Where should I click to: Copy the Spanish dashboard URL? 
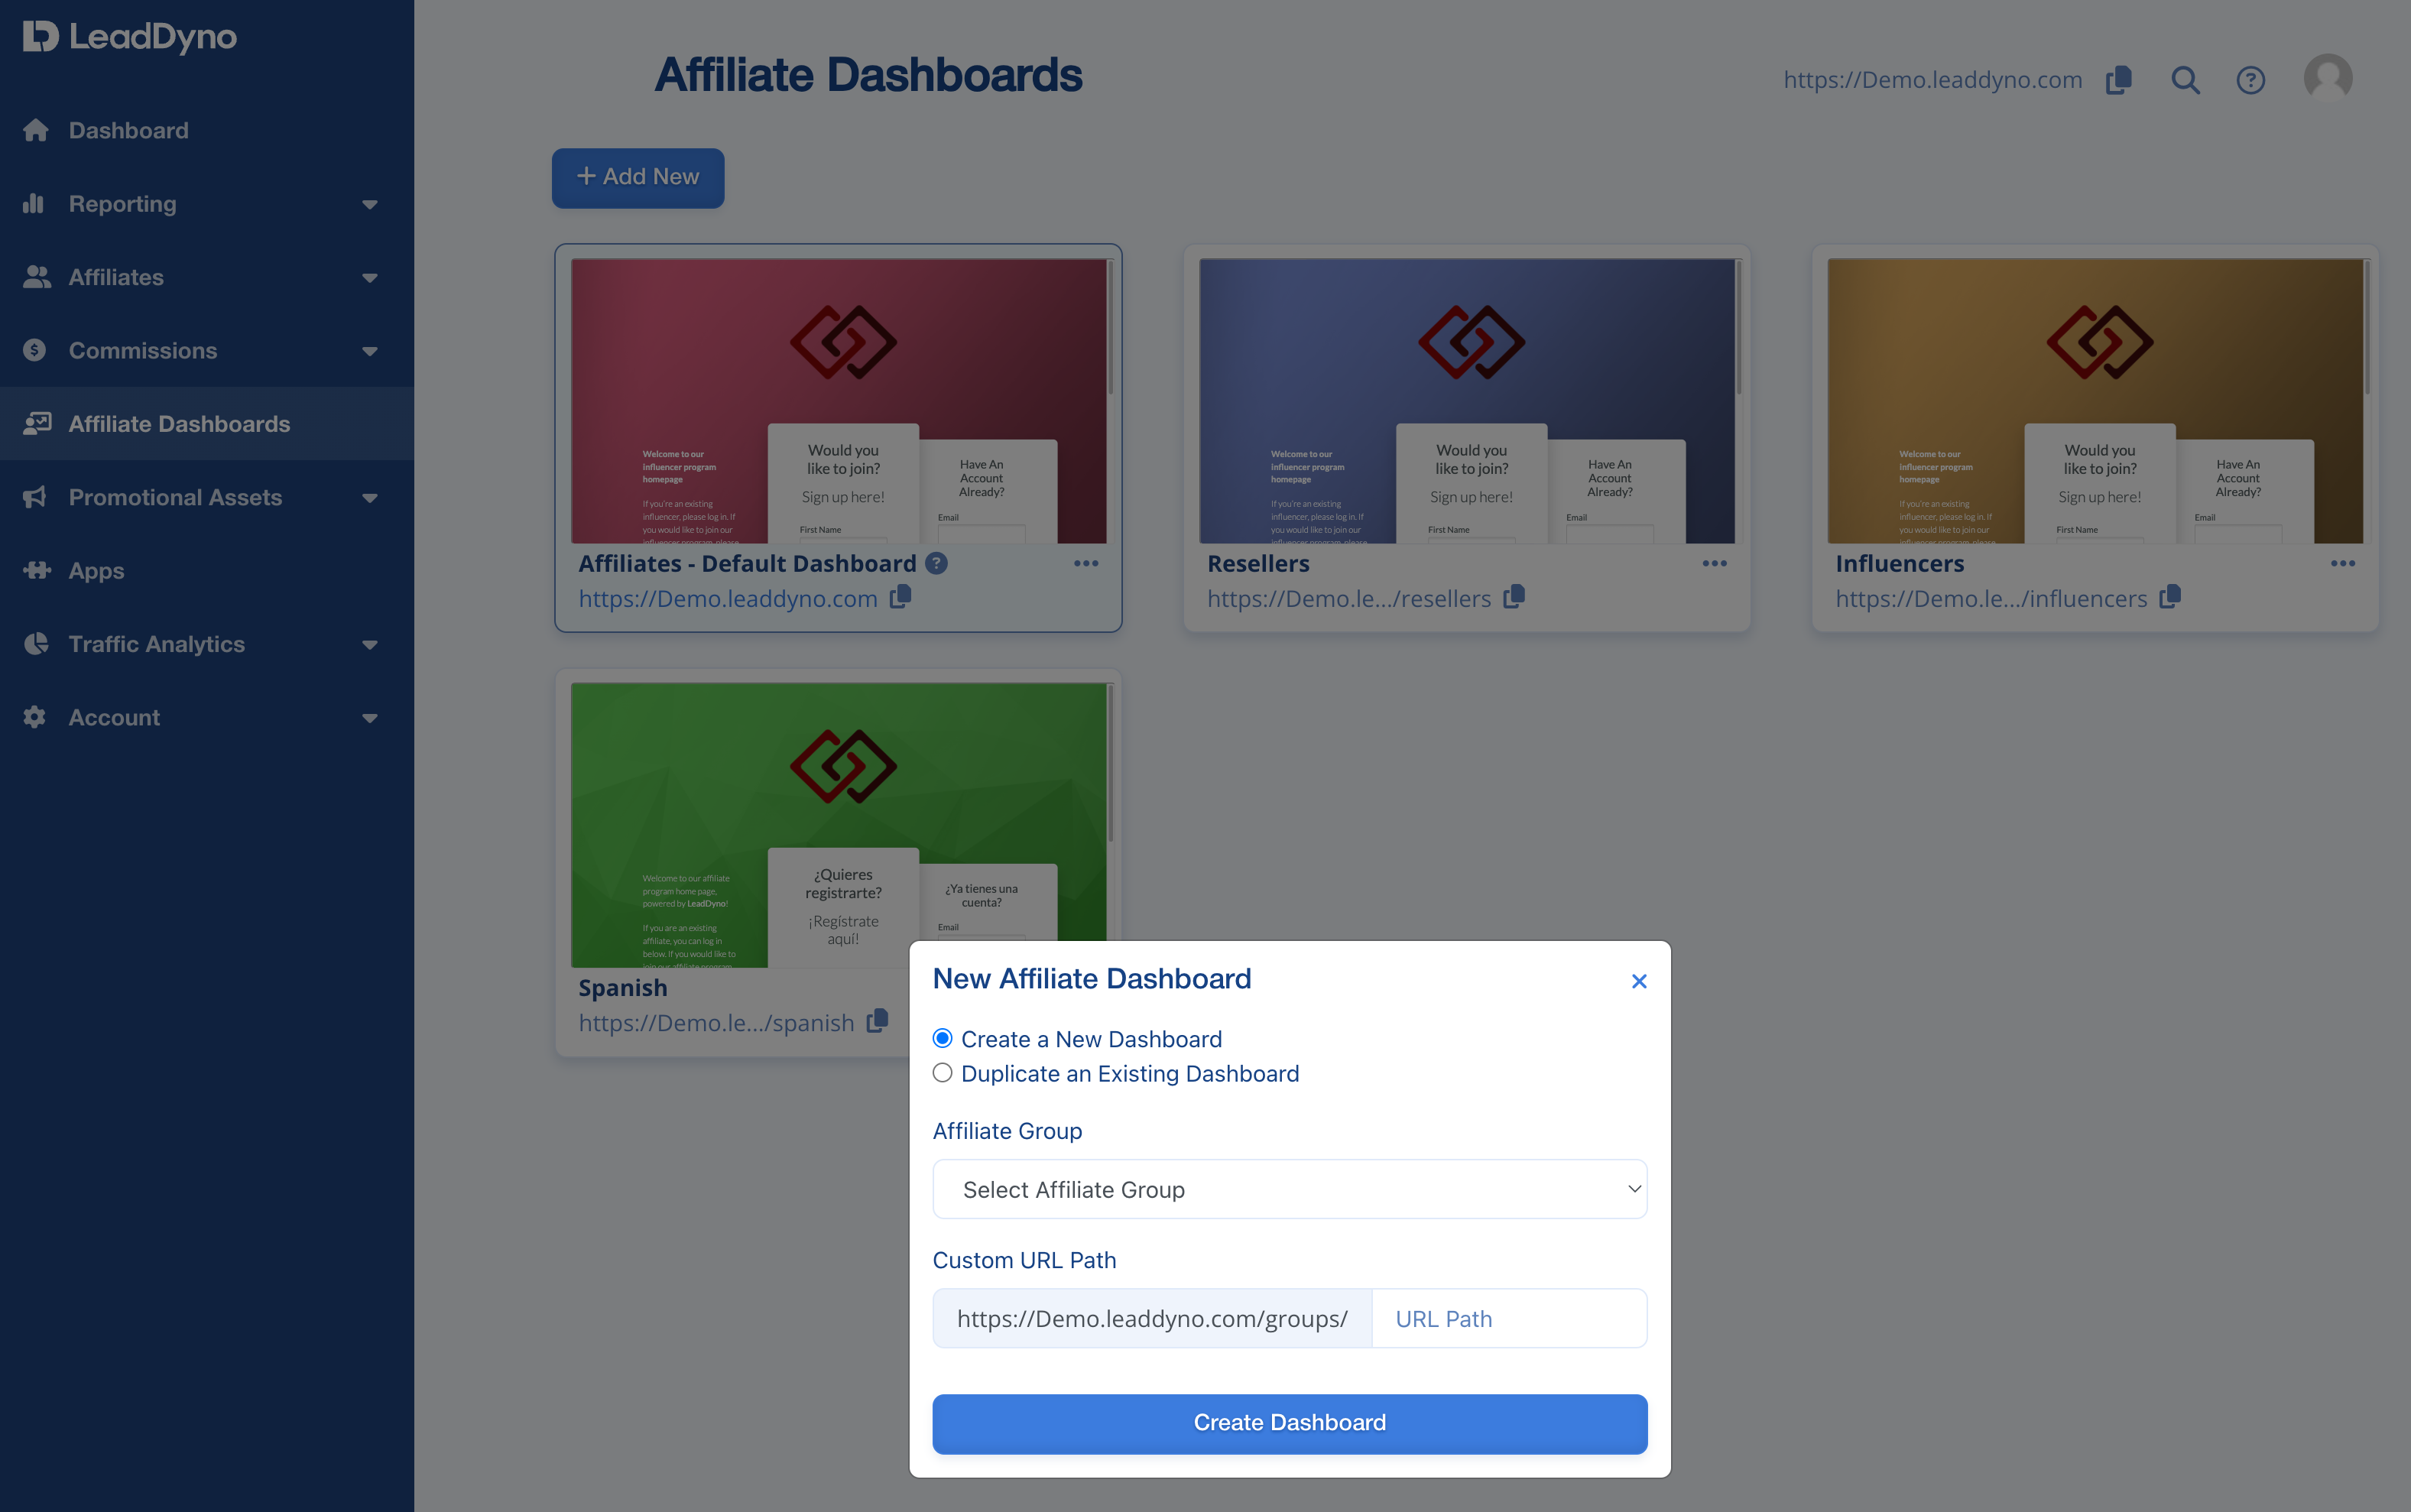point(877,1021)
